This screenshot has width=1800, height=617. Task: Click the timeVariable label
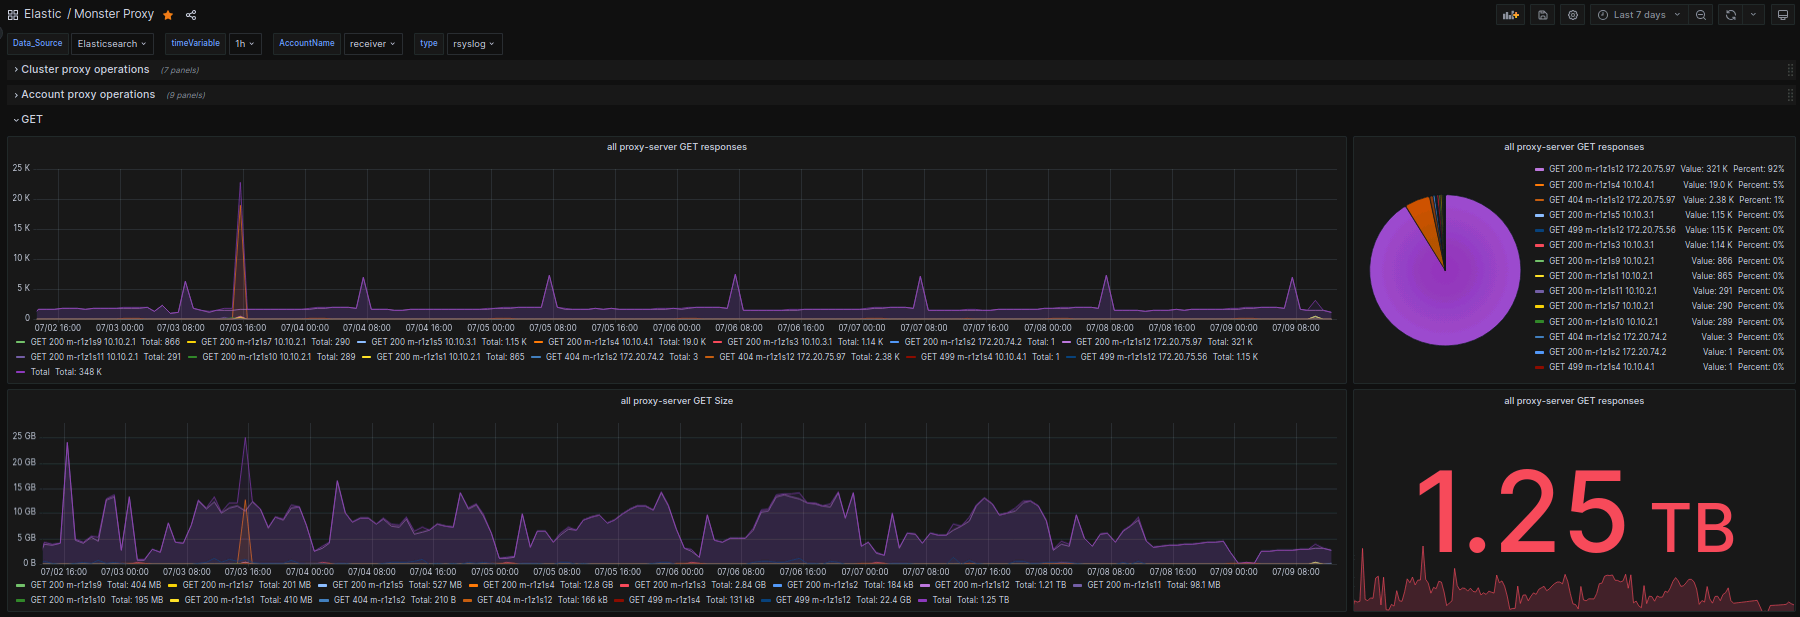pos(195,44)
